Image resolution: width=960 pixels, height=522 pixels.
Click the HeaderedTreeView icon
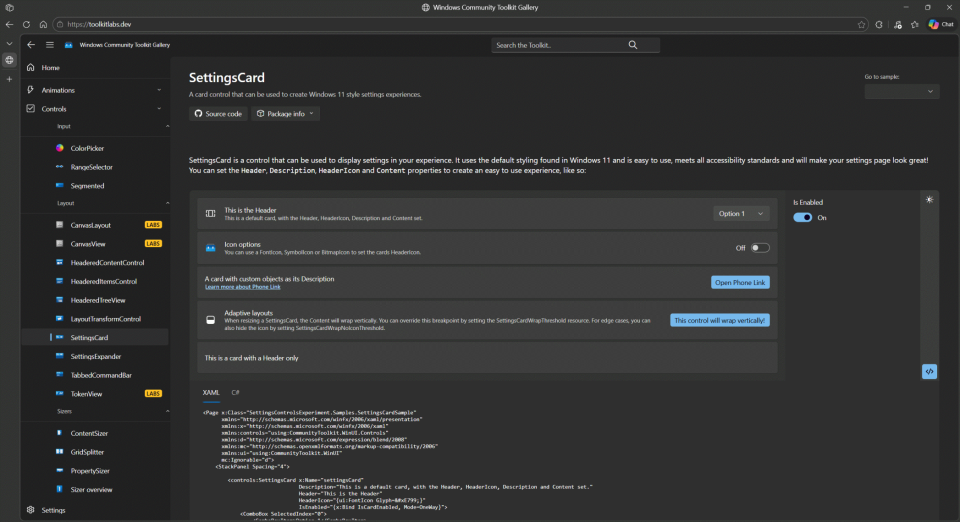click(x=59, y=300)
